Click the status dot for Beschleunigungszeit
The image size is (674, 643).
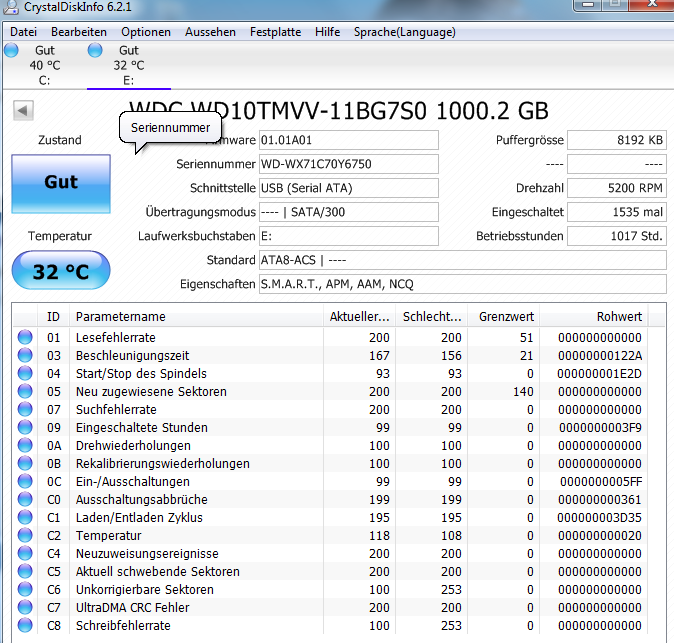pos(25,355)
